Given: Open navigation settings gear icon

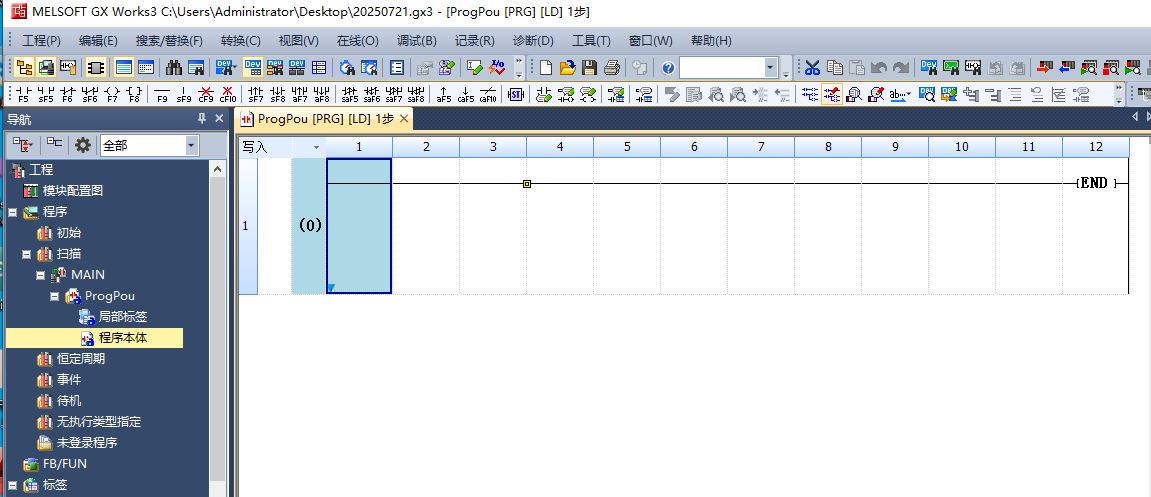Looking at the screenshot, I should (82, 145).
